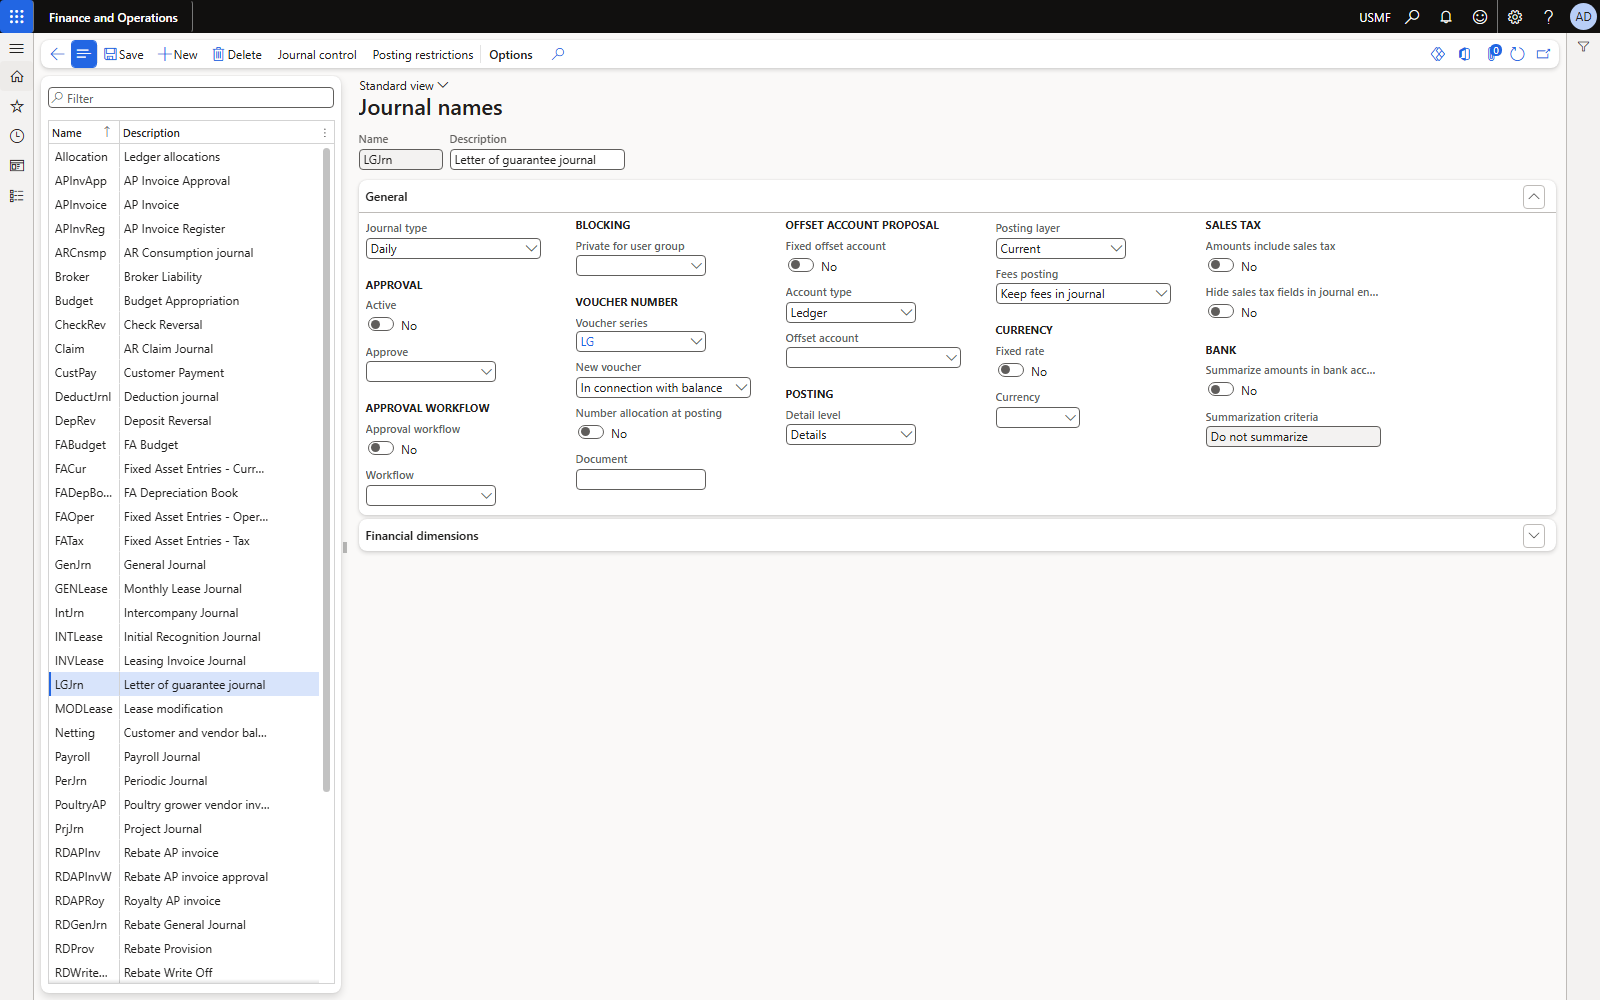
Task: Refresh the page with the circular arrow icon
Action: coord(1517,54)
